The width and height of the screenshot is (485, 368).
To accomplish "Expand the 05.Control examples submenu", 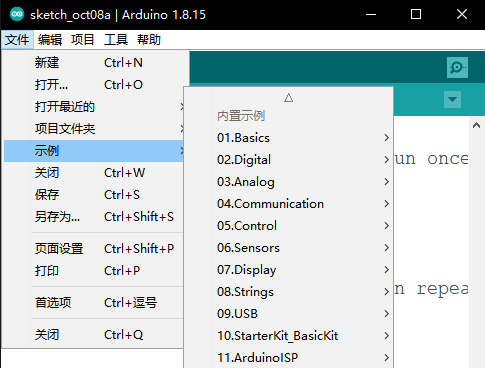I will [289, 226].
